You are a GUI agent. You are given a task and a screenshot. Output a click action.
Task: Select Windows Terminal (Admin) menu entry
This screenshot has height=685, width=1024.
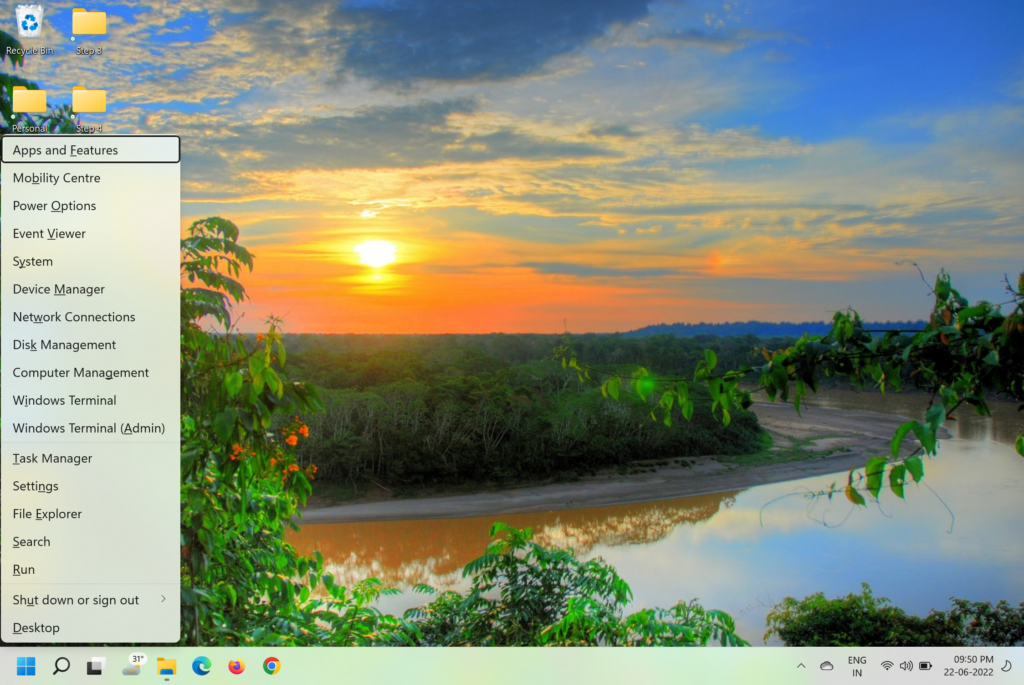pyautogui.click(x=89, y=428)
